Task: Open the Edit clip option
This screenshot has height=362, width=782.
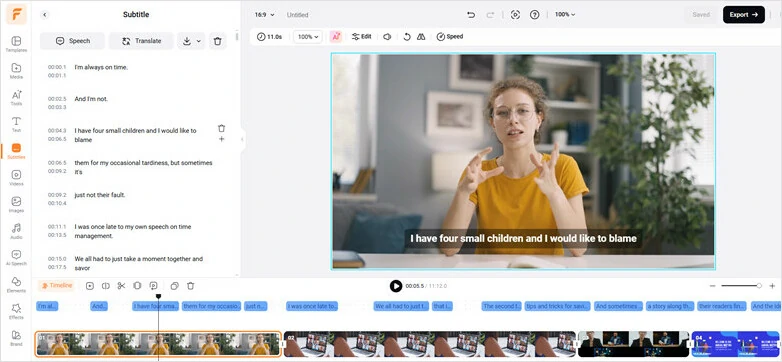Action: [x=362, y=37]
